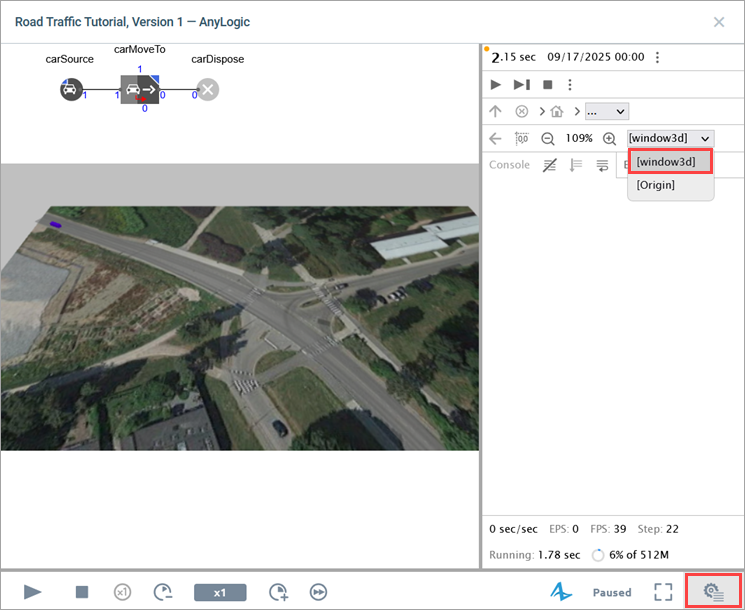
Task: Stop the simulation in bottom toolbar
Action: pyautogui.click(x=82, y=592)
